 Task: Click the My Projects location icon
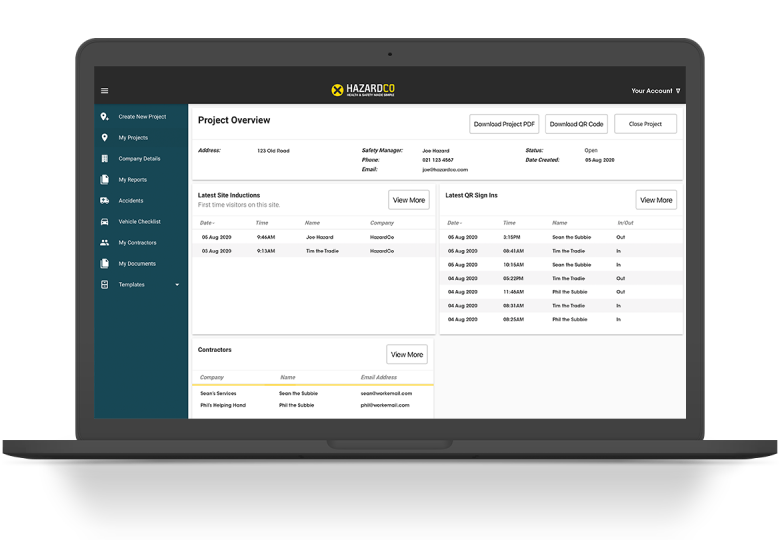point(105,138)
